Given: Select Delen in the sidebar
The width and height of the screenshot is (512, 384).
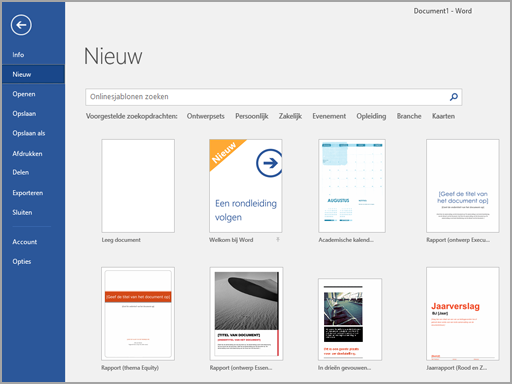Looking at the screenshot, I should click(21, 172).
